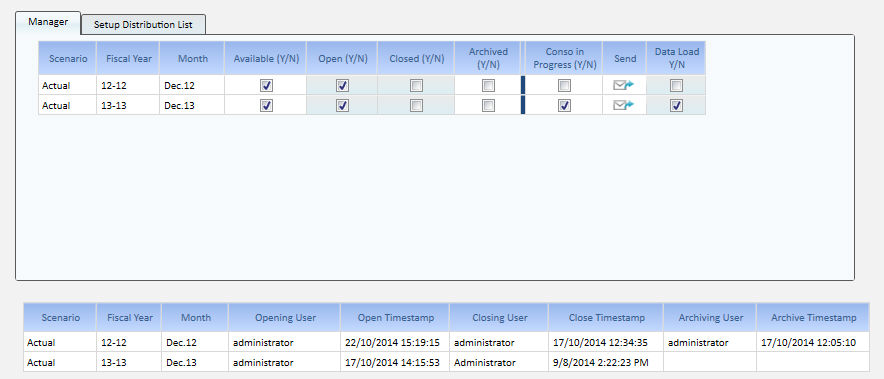Tick Archived for the Dec.12 row
The image size is (884, 379).
(489, 86)
